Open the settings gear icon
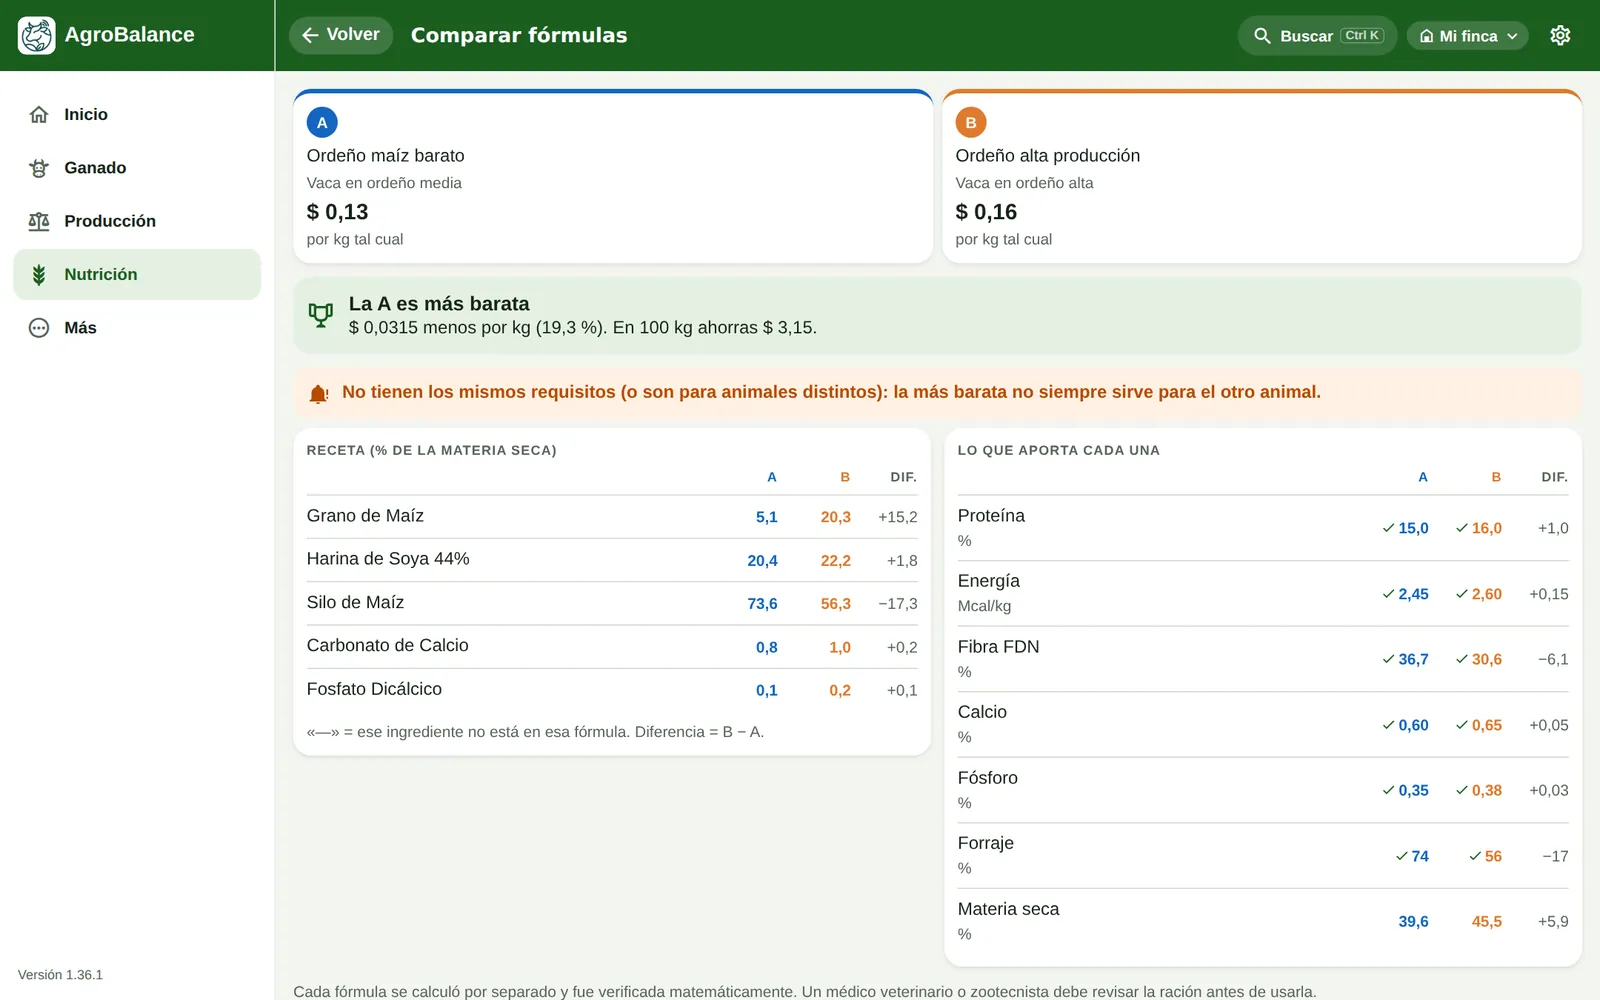Image resolution: width=1600 pixels, height=1000 pixels. pyautogui.click(x=1560, y=35)
